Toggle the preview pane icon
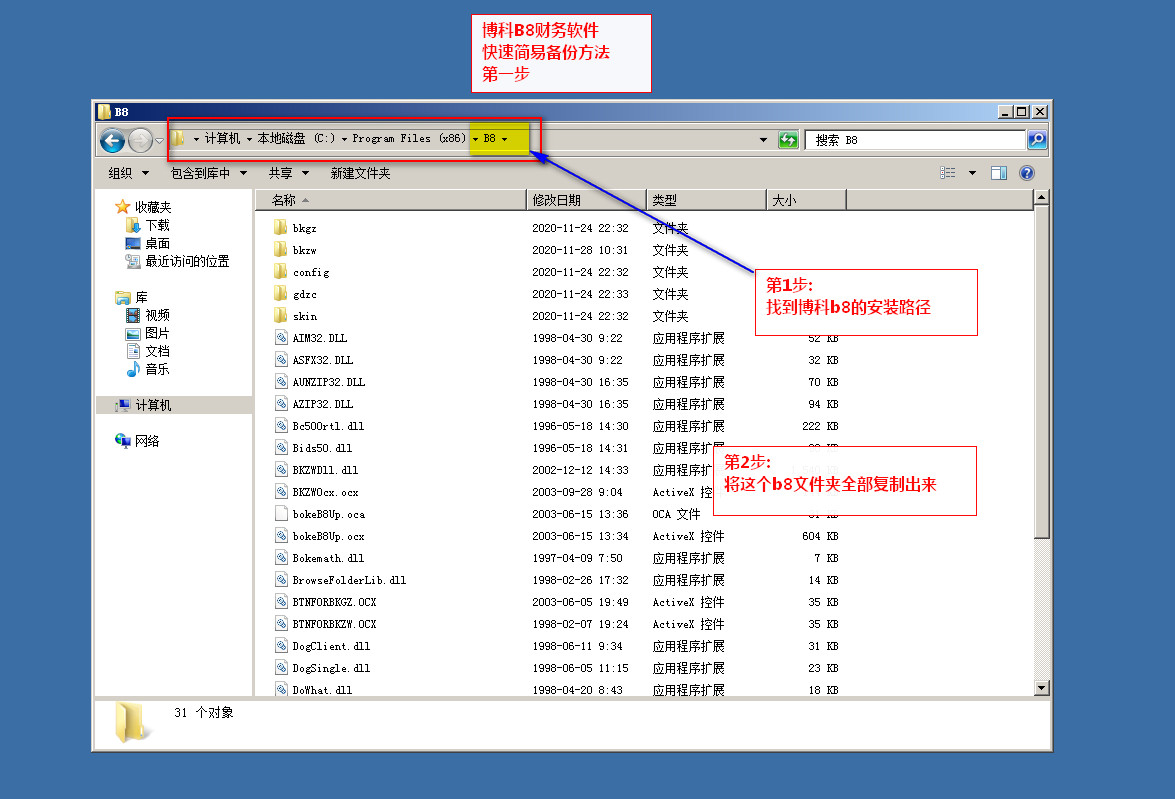Image resolution: width=1175 pixels, height=799 pixels. (998, 173)
